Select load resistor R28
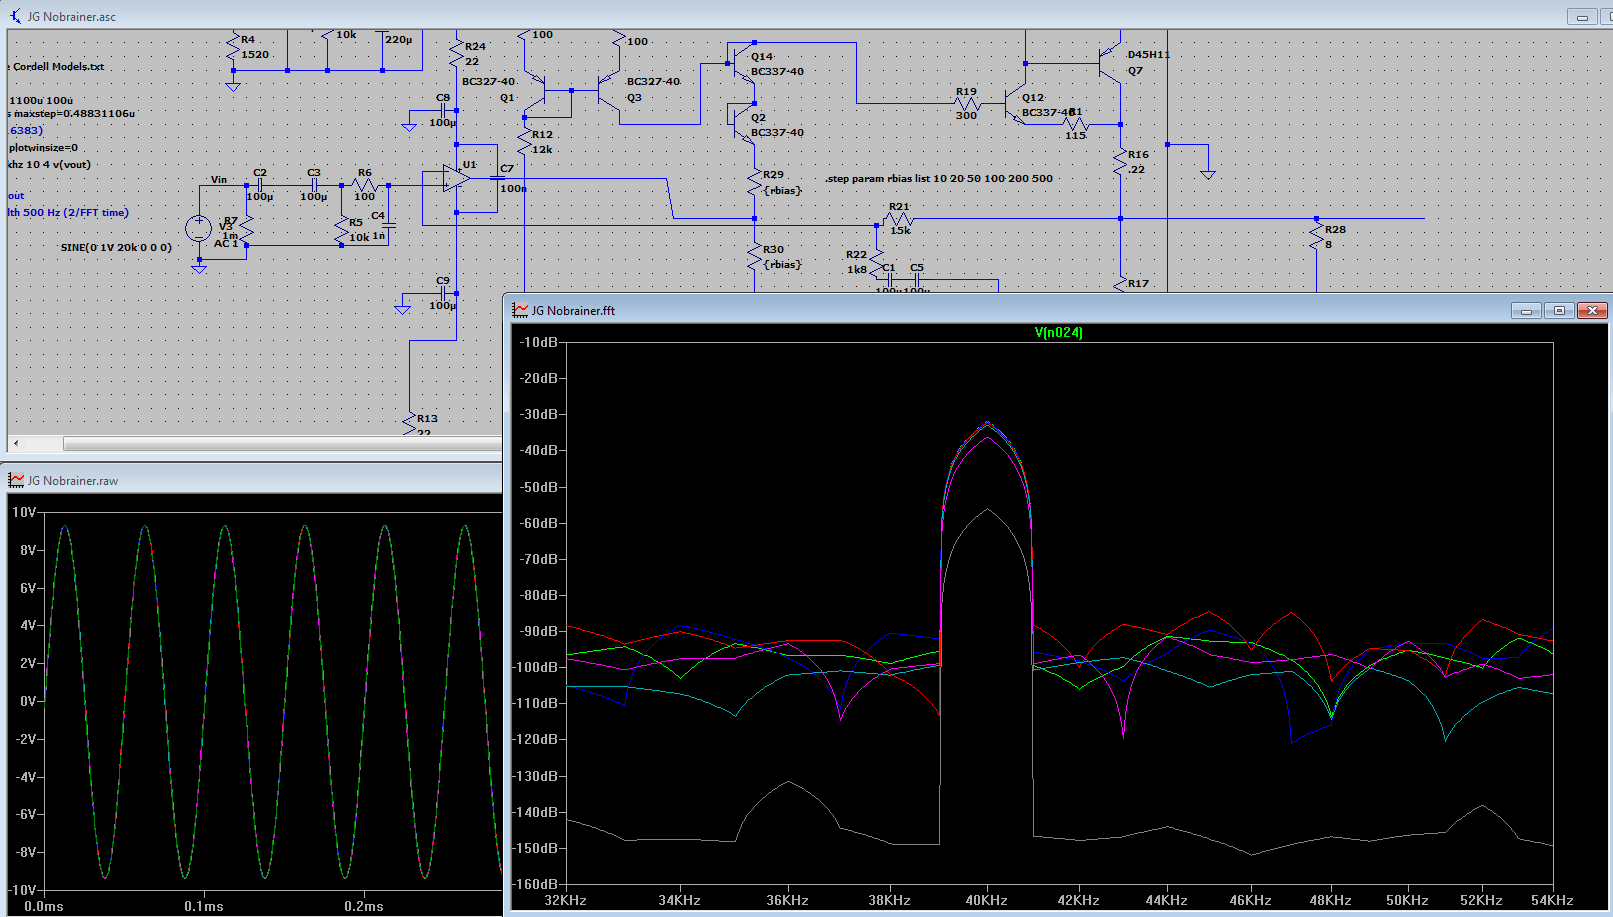The width and height of the screenshot is (1613, 917). (x=1317, y=237)
